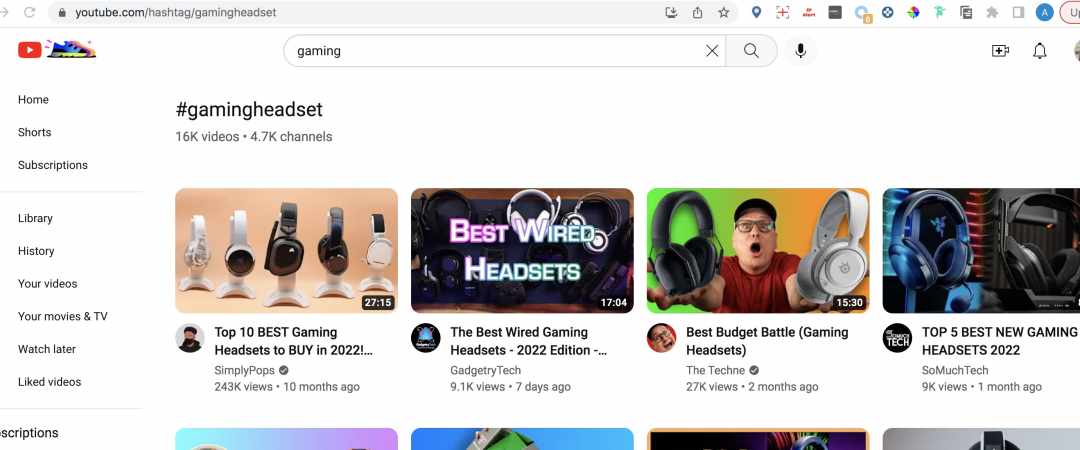Open the Create video camera icon

click(1000, 51)
